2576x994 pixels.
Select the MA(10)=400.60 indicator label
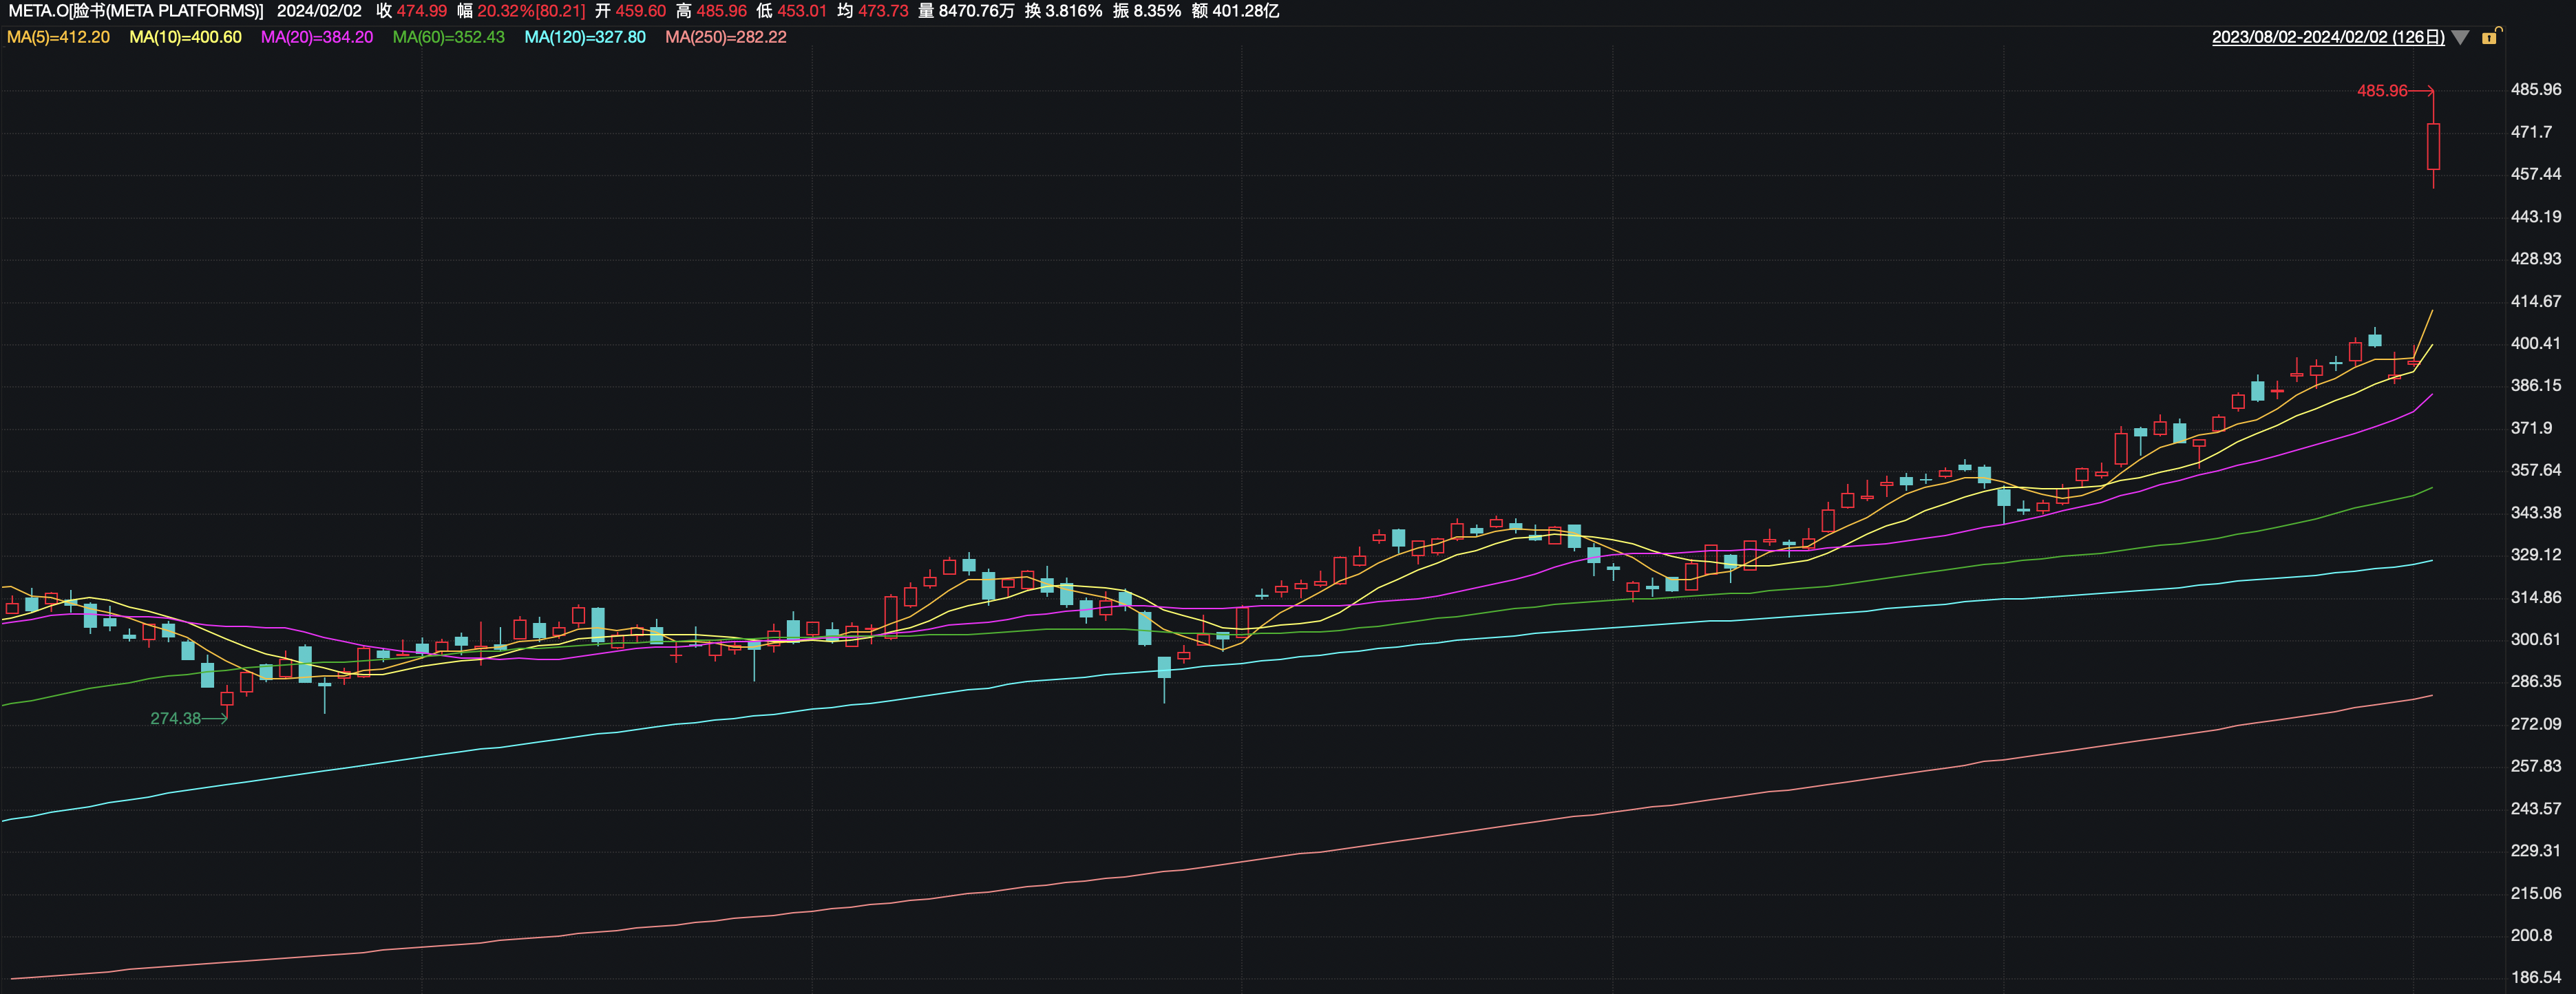(x=185, y=37)
